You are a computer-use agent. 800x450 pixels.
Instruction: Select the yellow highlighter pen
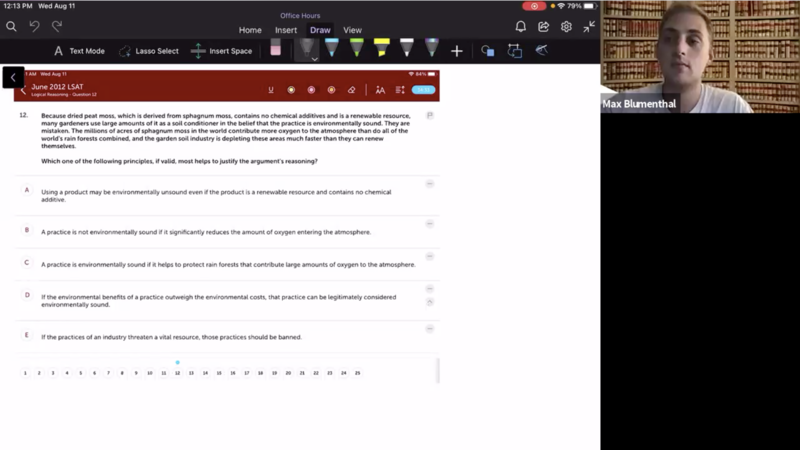(381, 49)
